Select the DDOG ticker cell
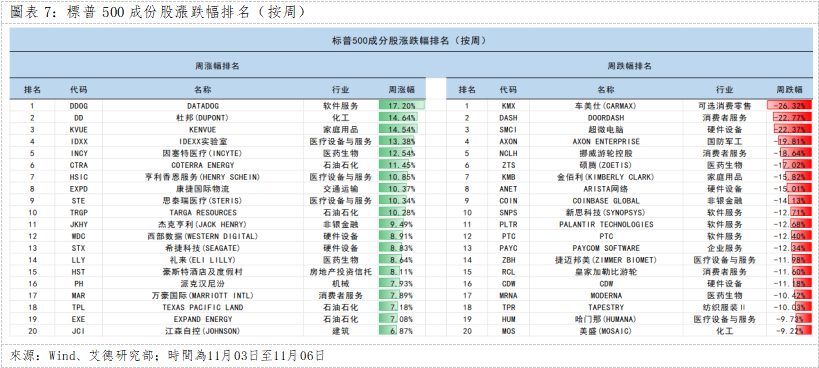The image size is (819, 368). click(78, 105)
